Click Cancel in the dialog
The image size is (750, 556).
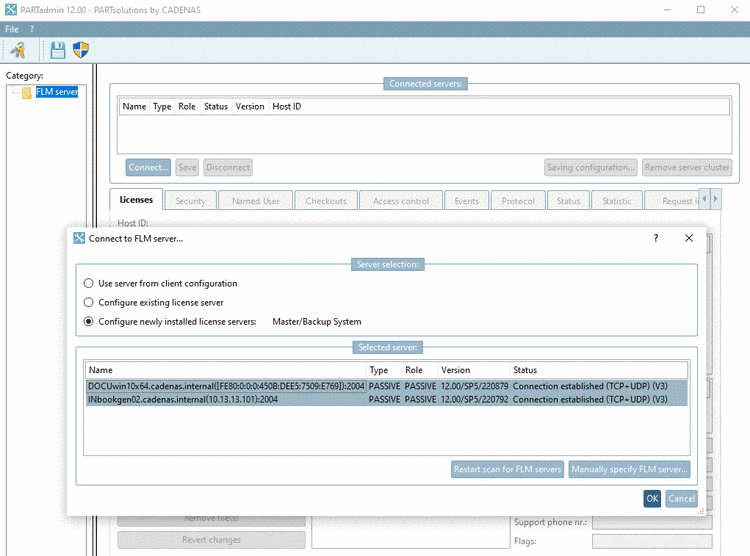(681, 499)
